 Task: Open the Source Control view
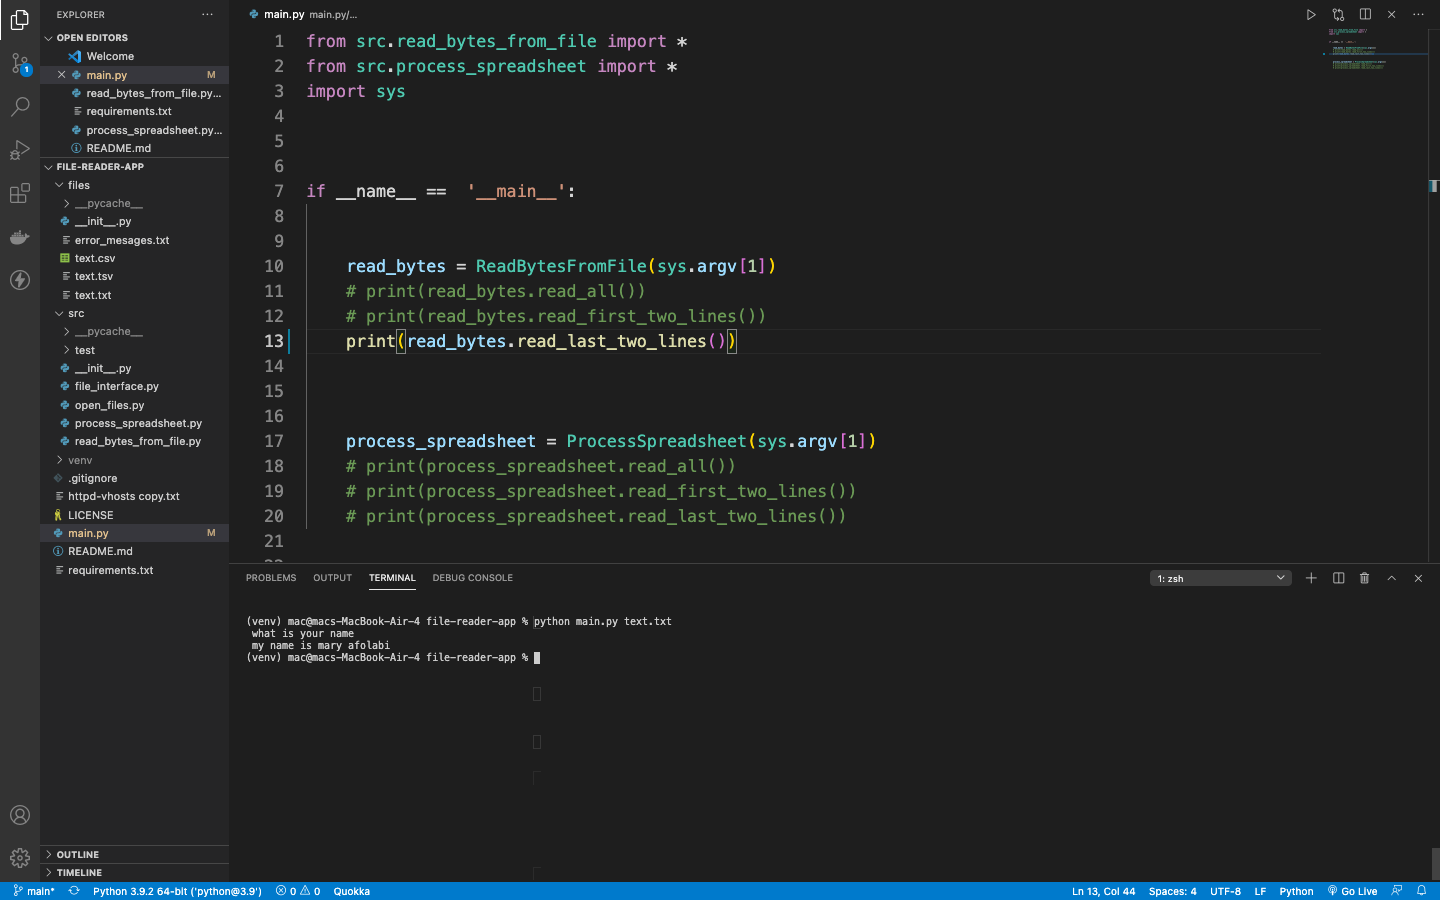(20, 64)
